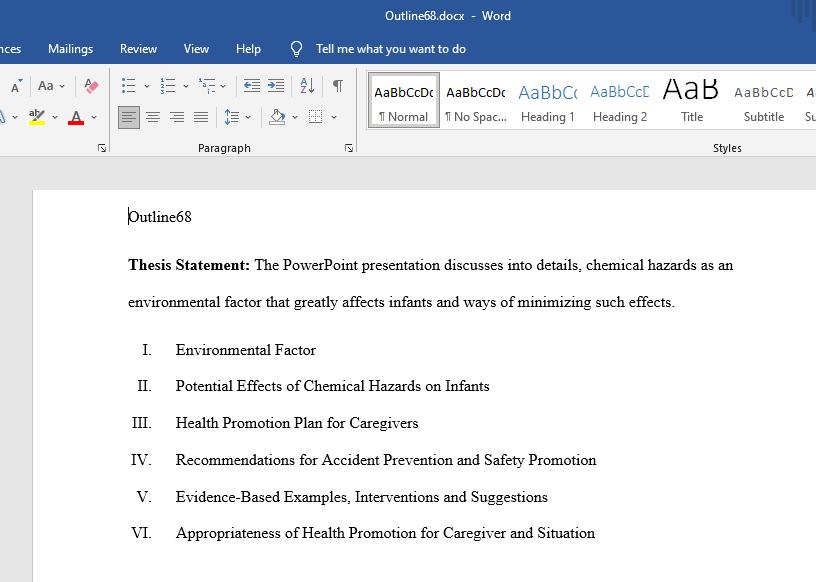
Task: Apply the Heading 1 style
Action: pos(547,100)
